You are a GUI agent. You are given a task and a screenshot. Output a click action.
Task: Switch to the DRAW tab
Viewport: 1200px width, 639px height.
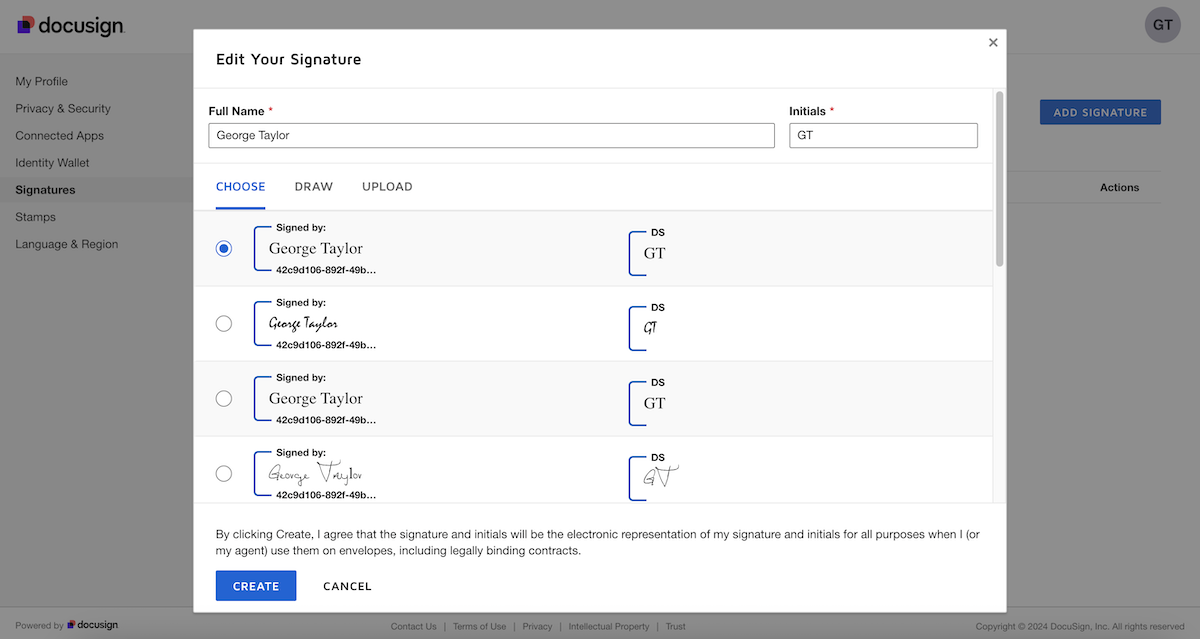pyautogui.click(x=313, y=186)
